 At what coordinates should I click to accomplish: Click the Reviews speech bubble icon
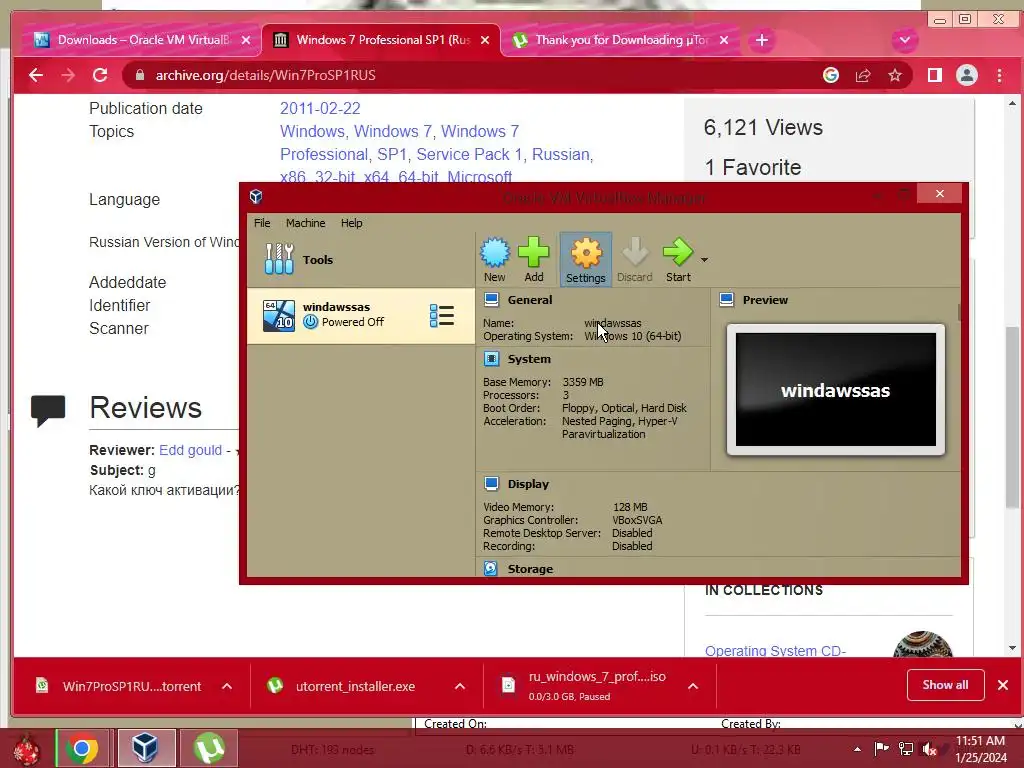point(48,410)
